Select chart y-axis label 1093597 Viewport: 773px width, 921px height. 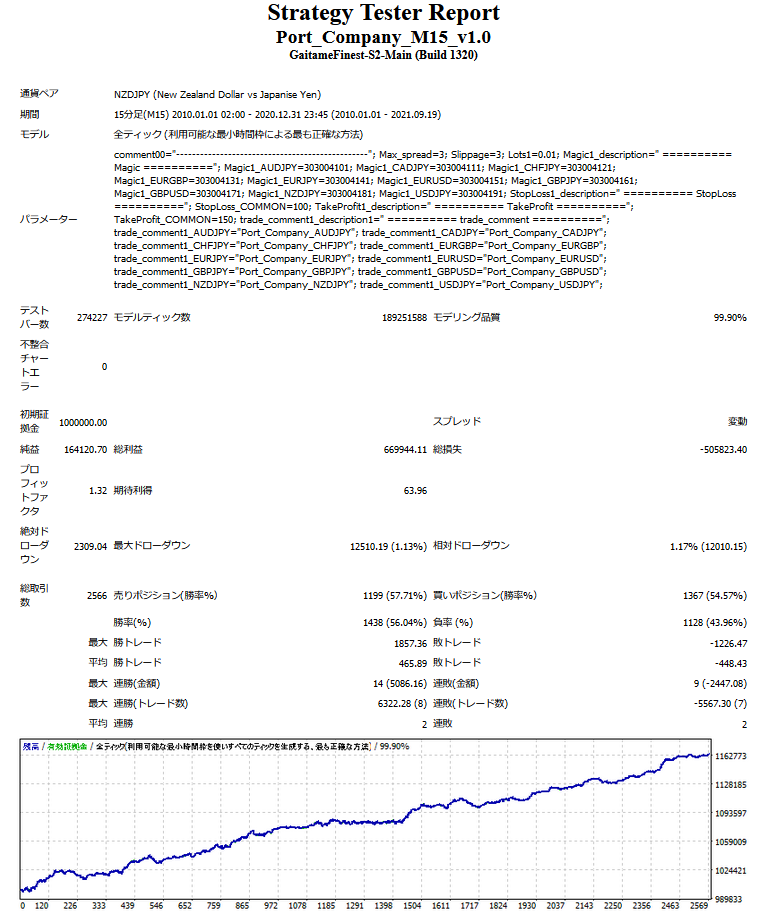[731, 814]
